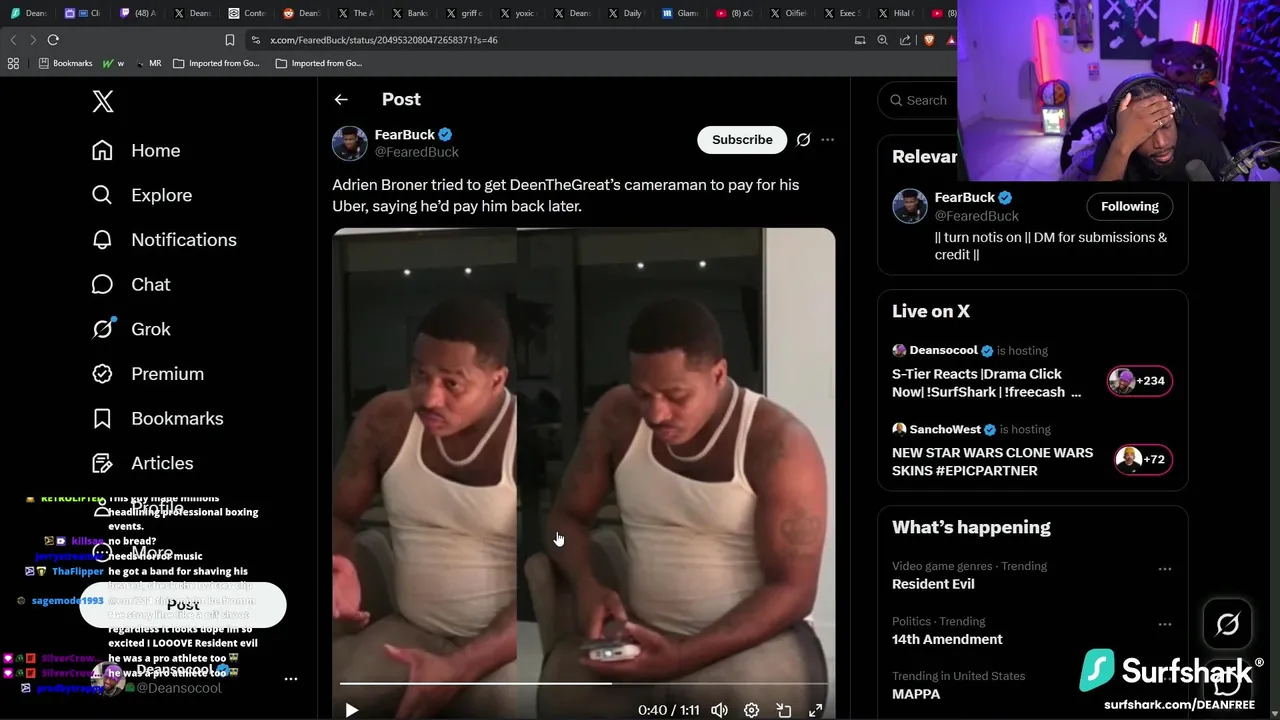Toggle Following for FearBuck
The width and height of the screenshot is (1280, 720).
click(1129, 206)
